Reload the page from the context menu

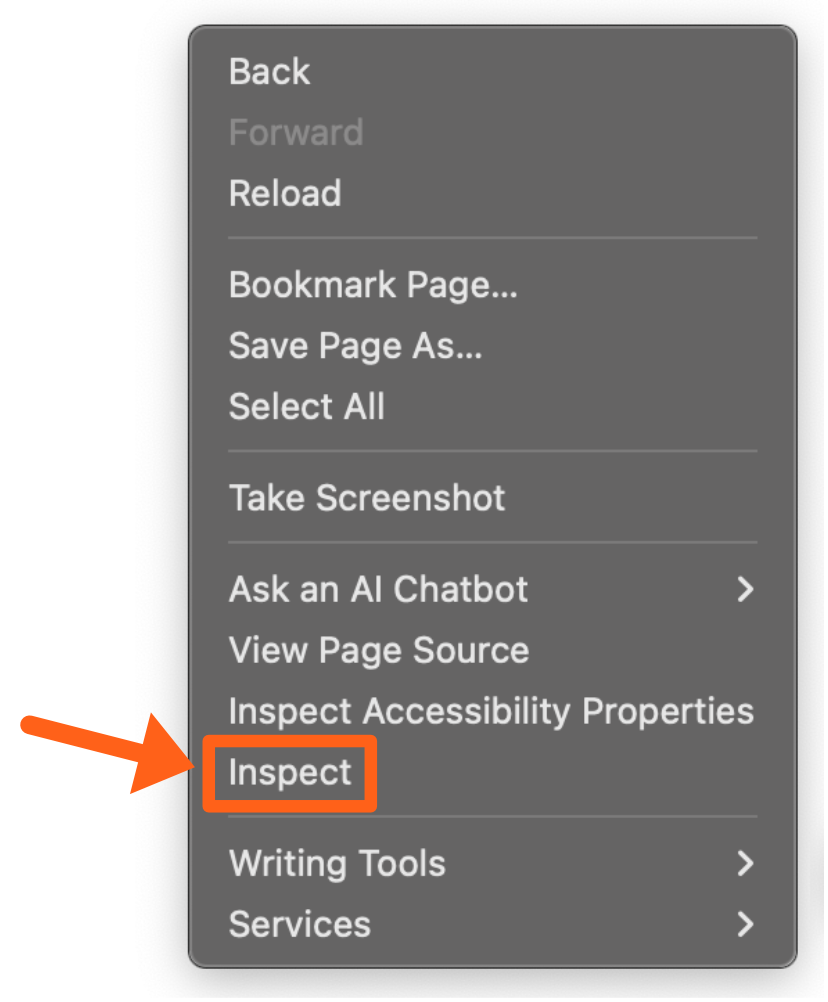(x=285, y=193)
